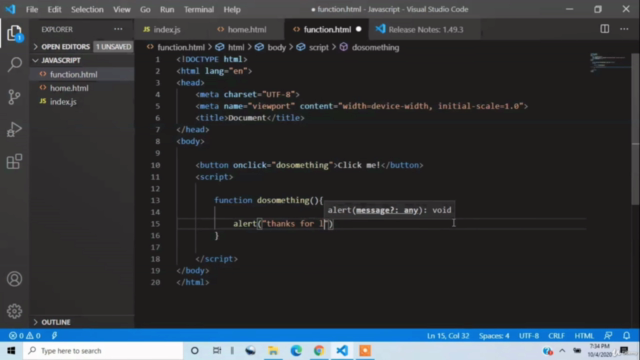Screen dimensions: 640x360
Task: Open the Selection menu
Action: 87,9
